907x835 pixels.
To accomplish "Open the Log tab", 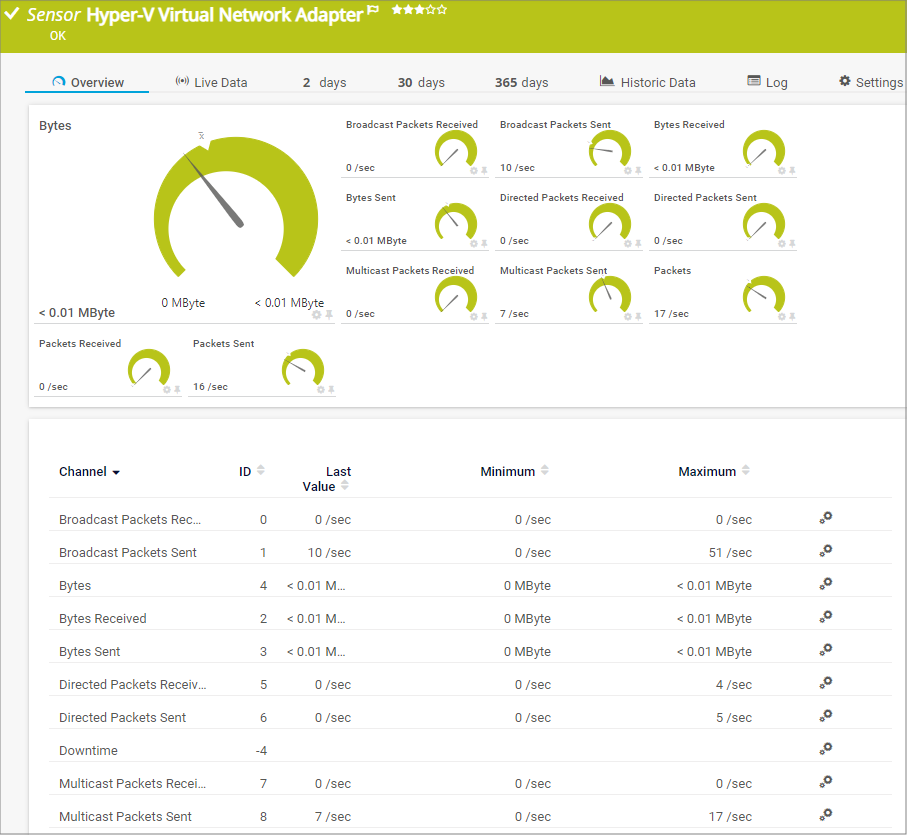I will pyautogui.click(x=767, y=82).
